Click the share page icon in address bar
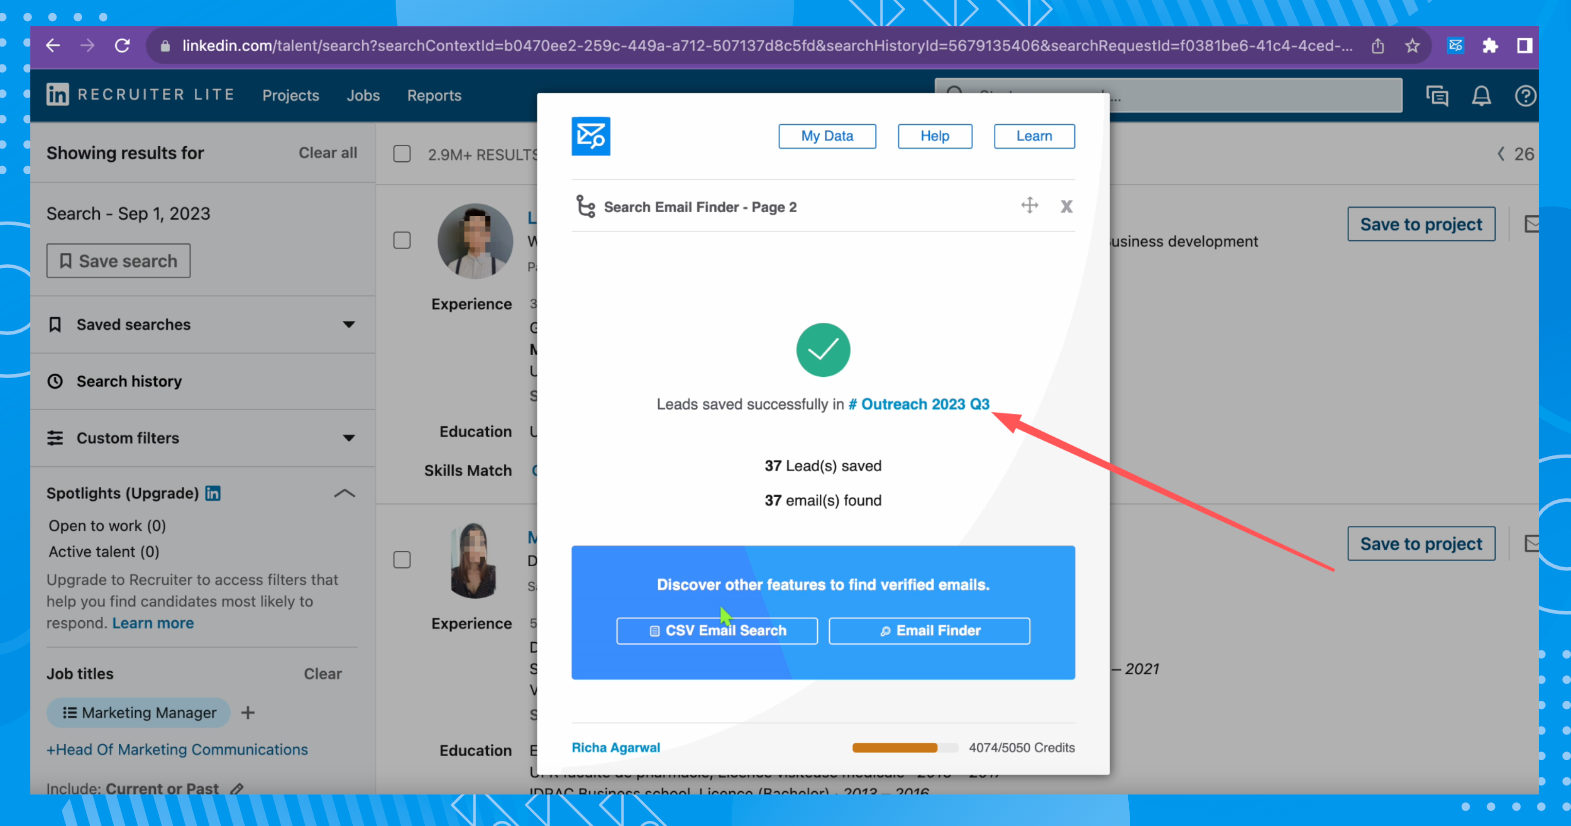 point(1378,46)
